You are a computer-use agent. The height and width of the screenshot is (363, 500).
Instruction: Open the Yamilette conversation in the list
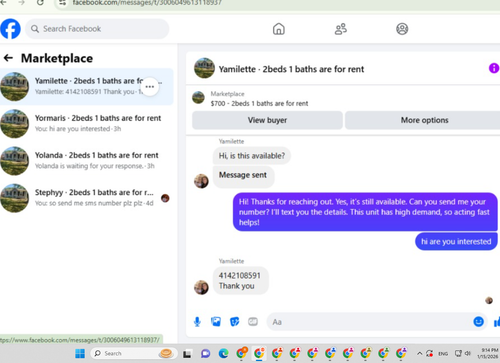tap(87, 87)
